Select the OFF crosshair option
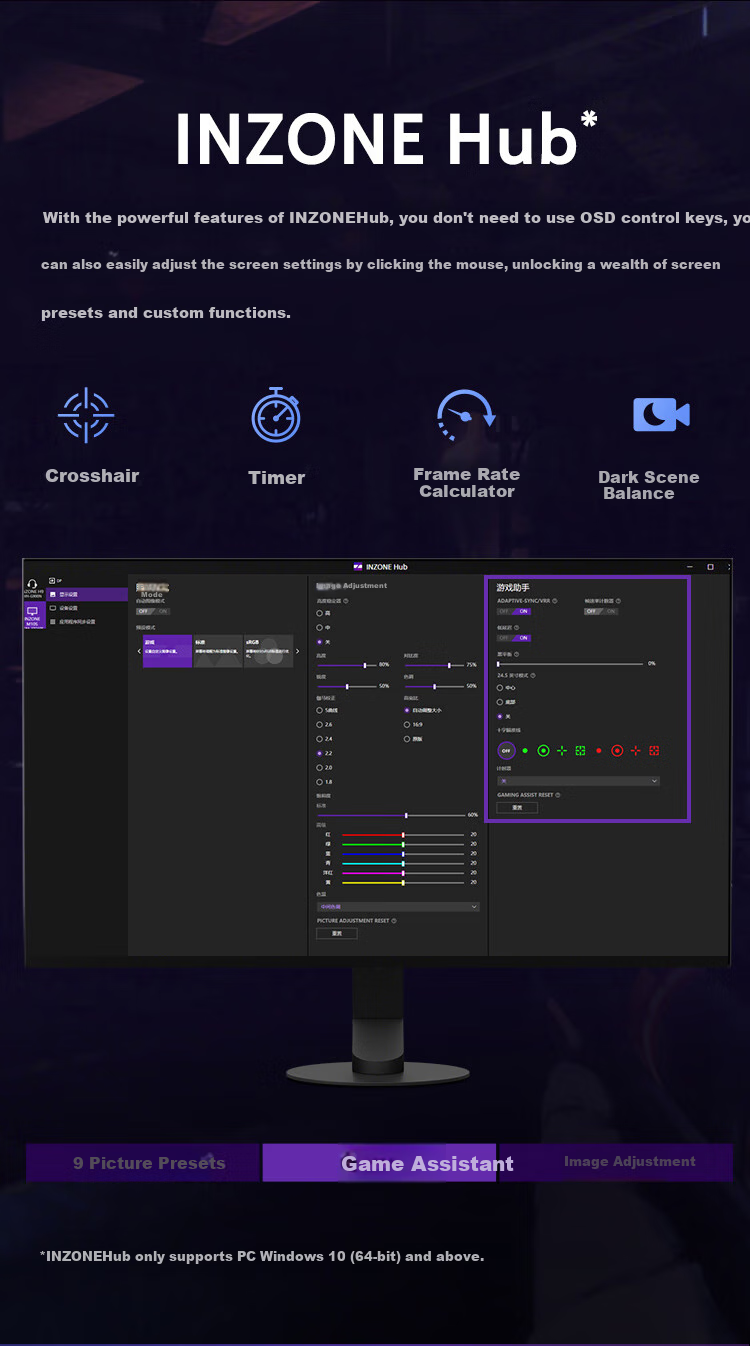750x1346 pixels. coord(506,750)
